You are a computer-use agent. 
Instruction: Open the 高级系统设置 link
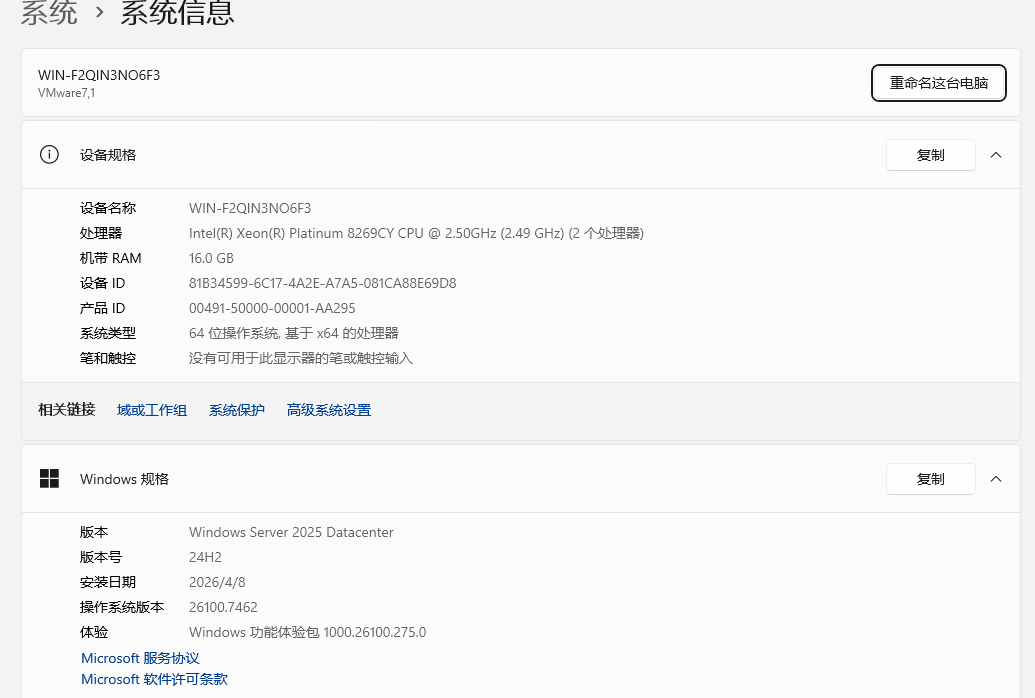(x=329, y=410)
